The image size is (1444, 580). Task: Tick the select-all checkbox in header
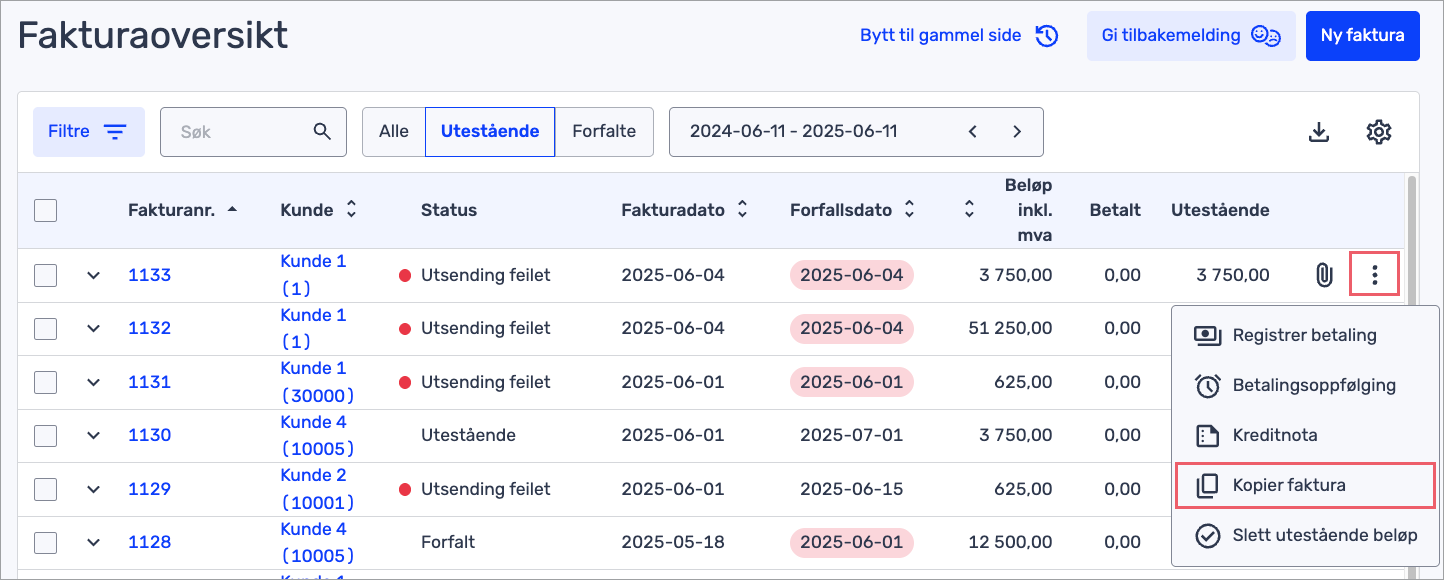click(x=45, y=210)
